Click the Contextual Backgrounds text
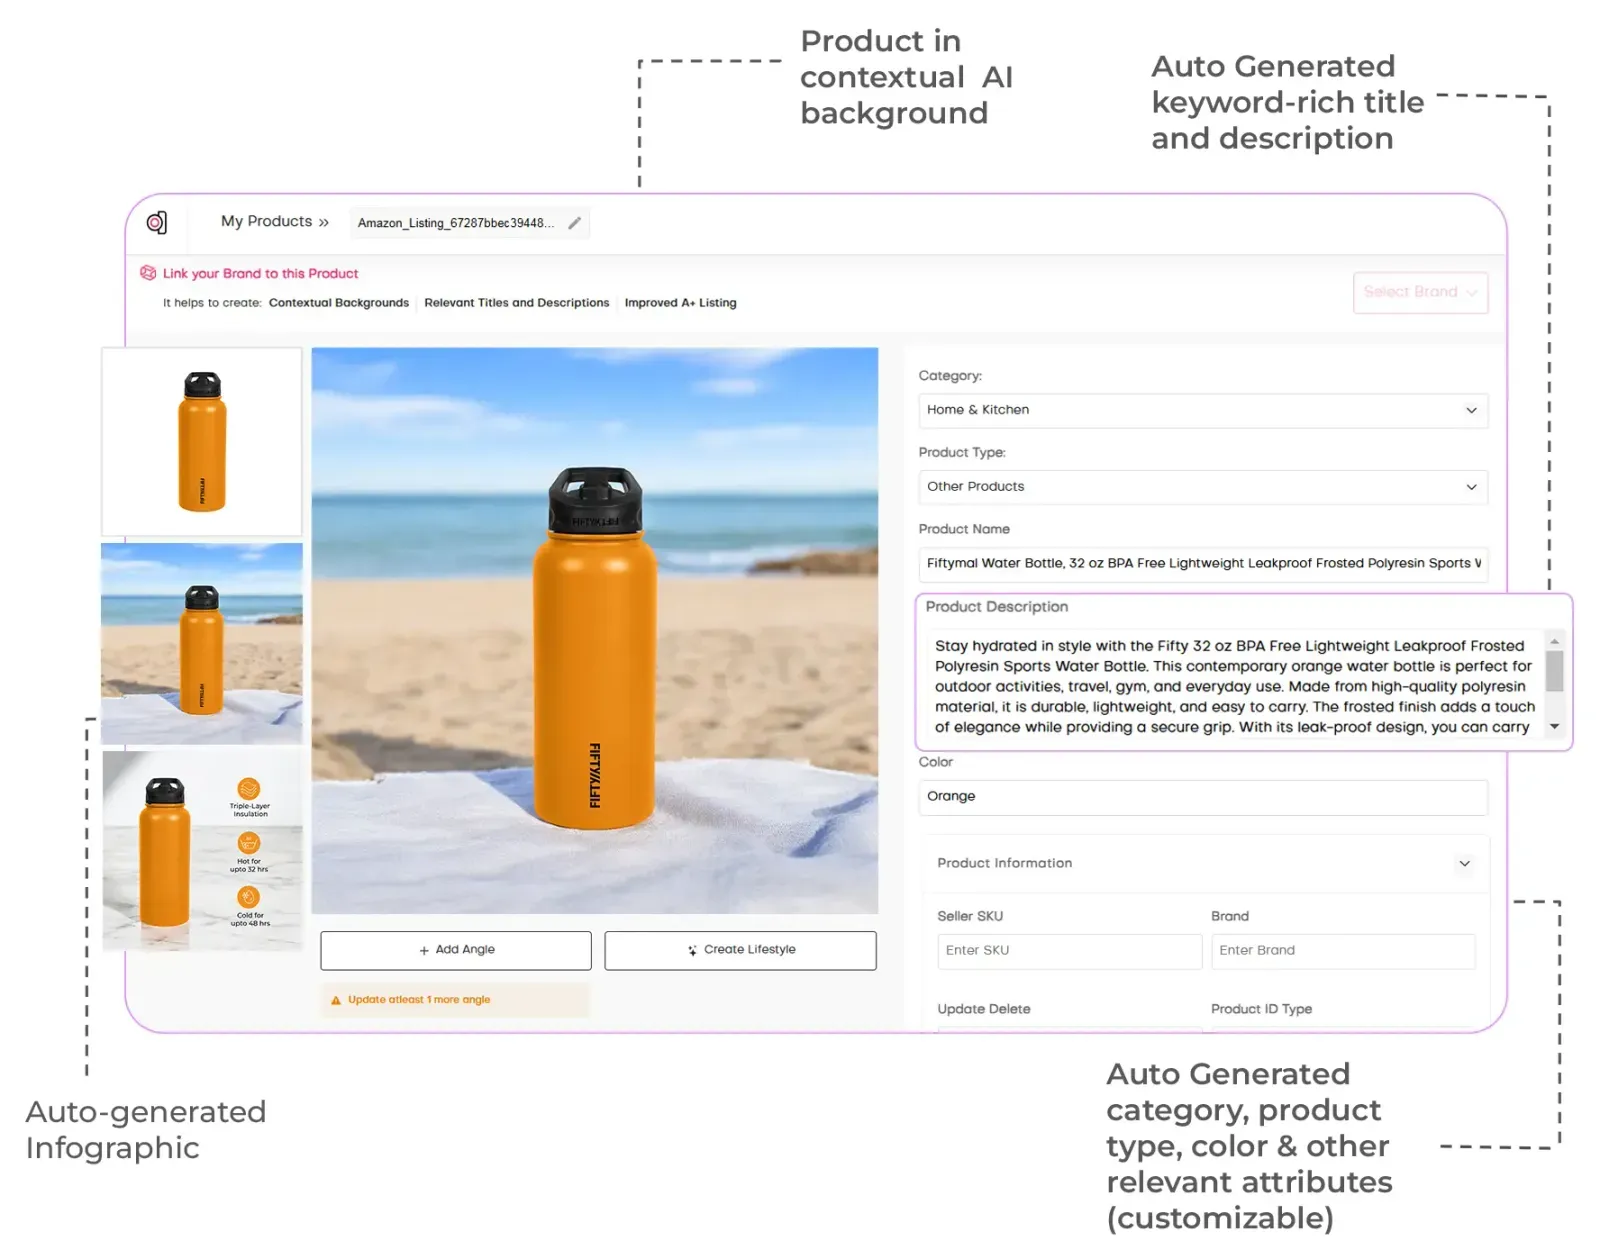 point(339,303)
